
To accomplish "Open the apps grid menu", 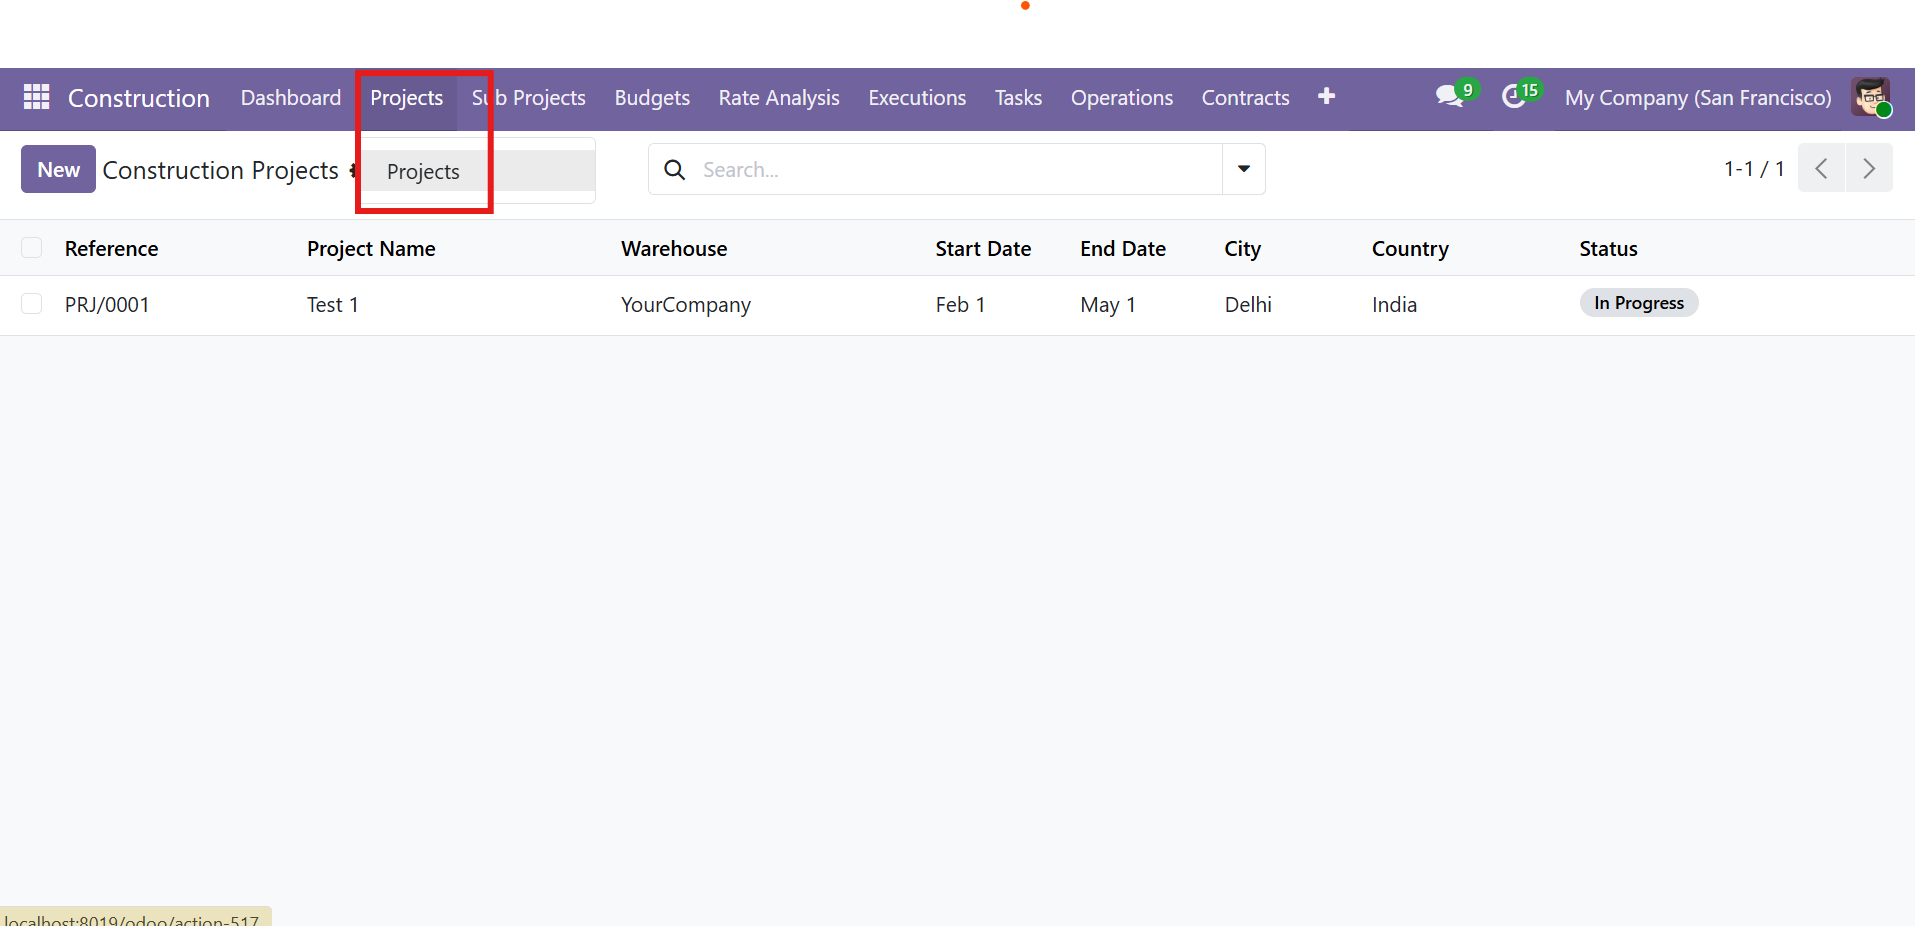I will pyautogui.click(x=34, y=97).
